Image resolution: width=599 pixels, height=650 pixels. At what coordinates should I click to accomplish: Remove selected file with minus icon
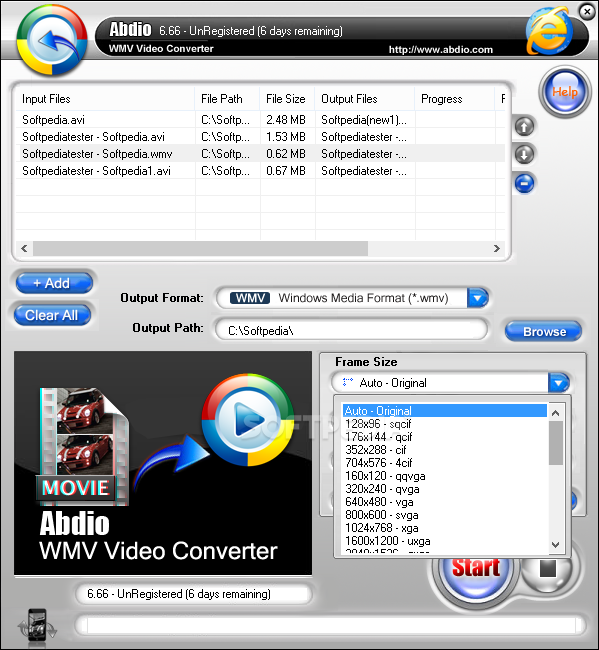pyautogui.click(x=524, y=183)
